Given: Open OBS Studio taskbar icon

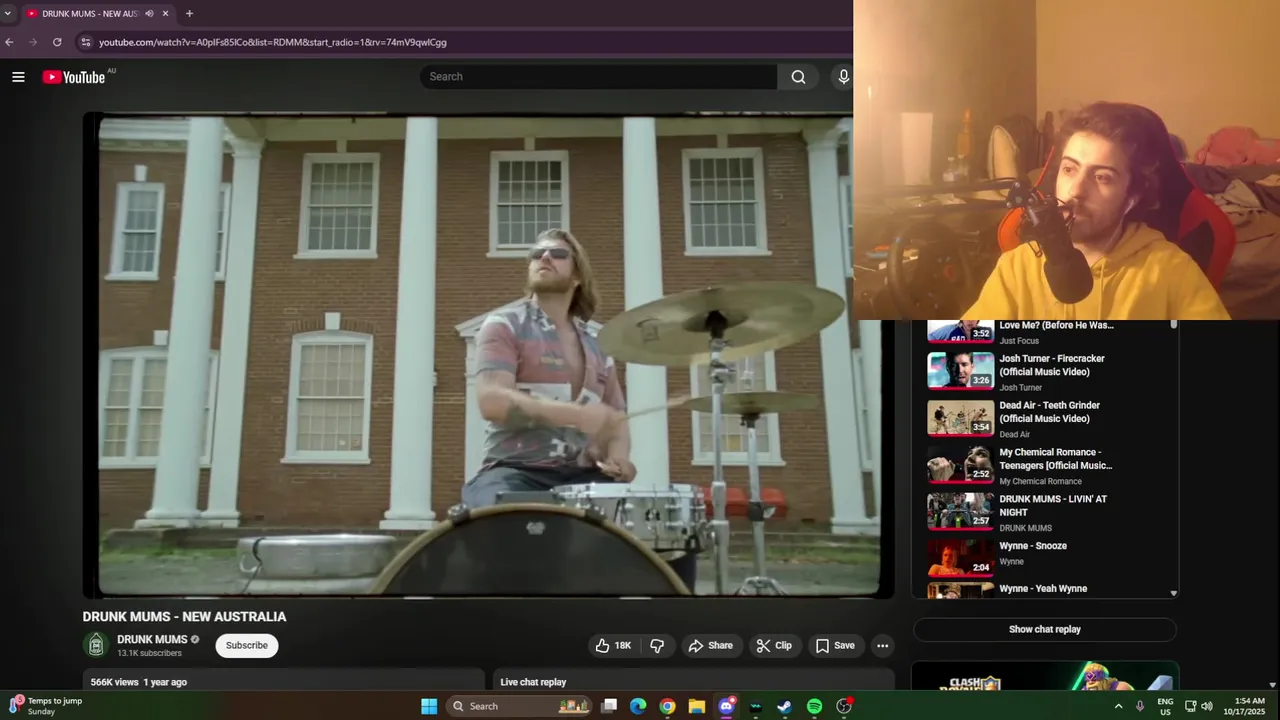Looking at the screenshot, I should 844,706.
